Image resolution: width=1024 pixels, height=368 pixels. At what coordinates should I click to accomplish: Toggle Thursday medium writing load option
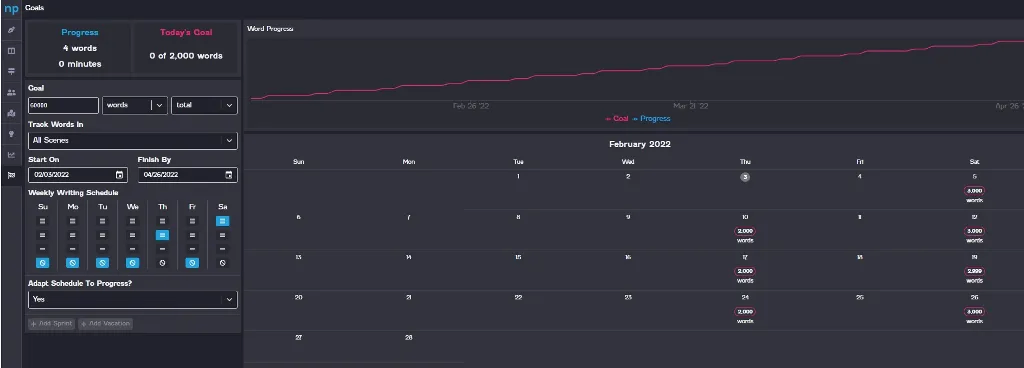(163, 235)
